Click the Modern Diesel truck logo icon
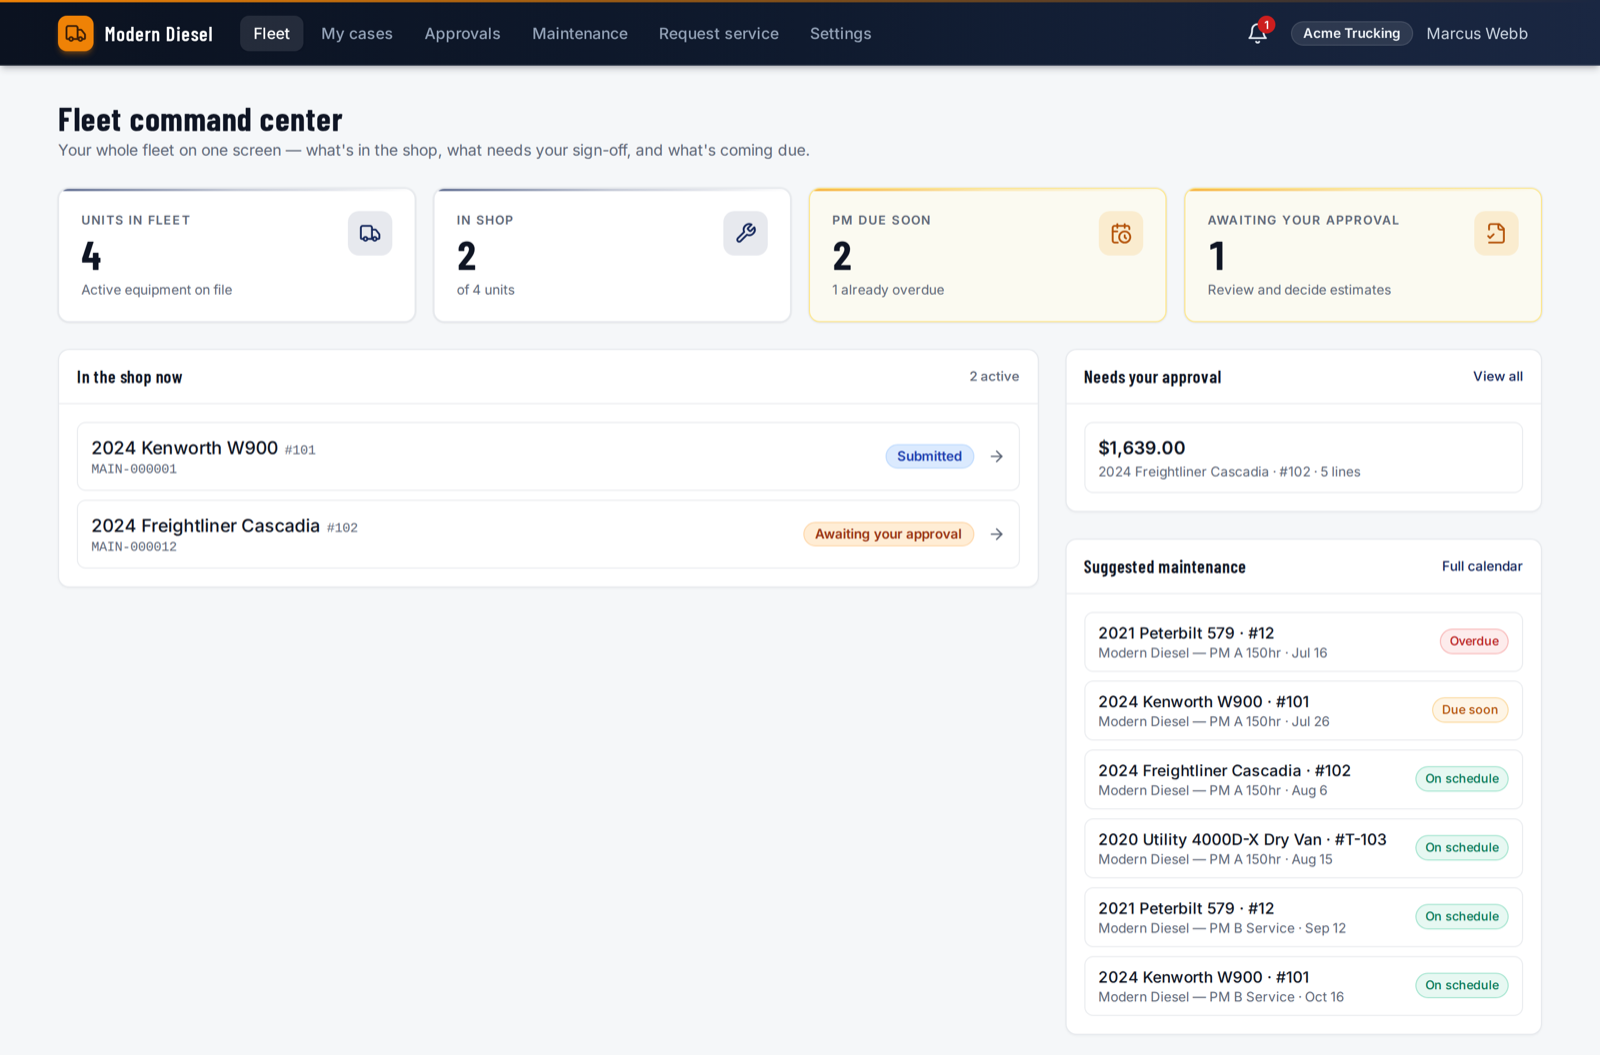 click(x=76, y=34)
